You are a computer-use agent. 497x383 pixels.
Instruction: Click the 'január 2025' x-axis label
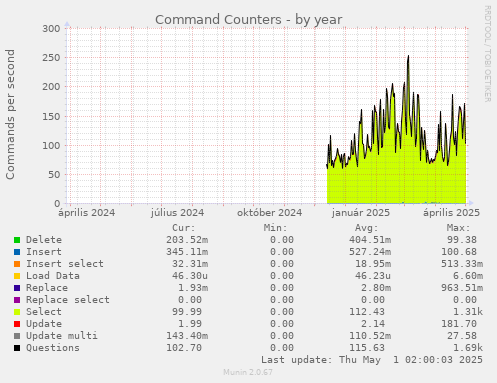tap(361, 213)
